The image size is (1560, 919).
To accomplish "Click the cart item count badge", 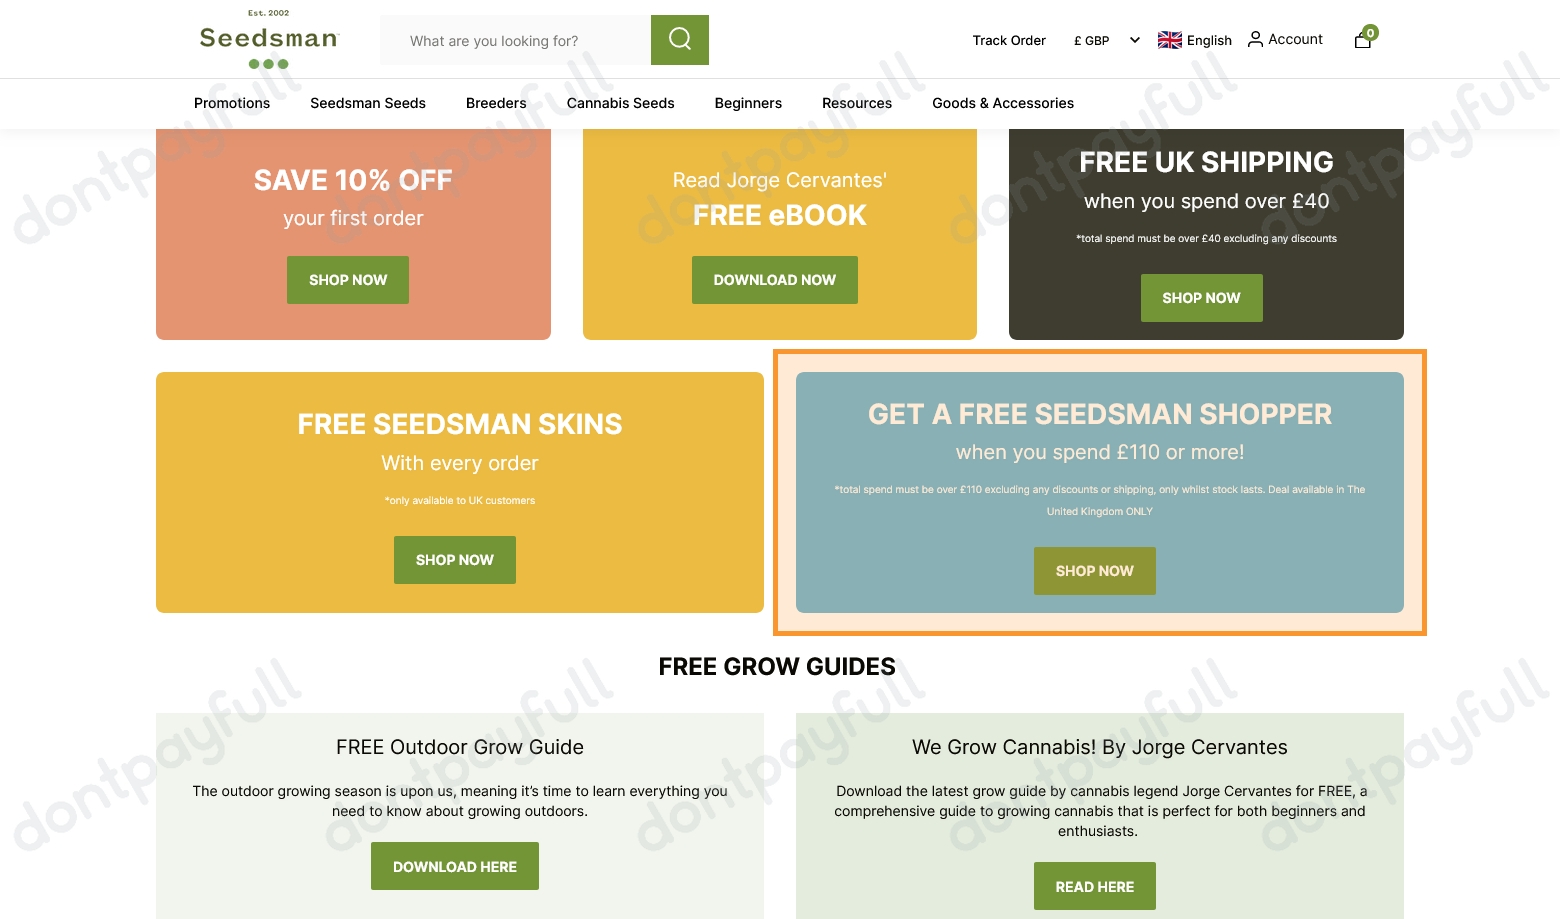I will (x=1371, y=32).
